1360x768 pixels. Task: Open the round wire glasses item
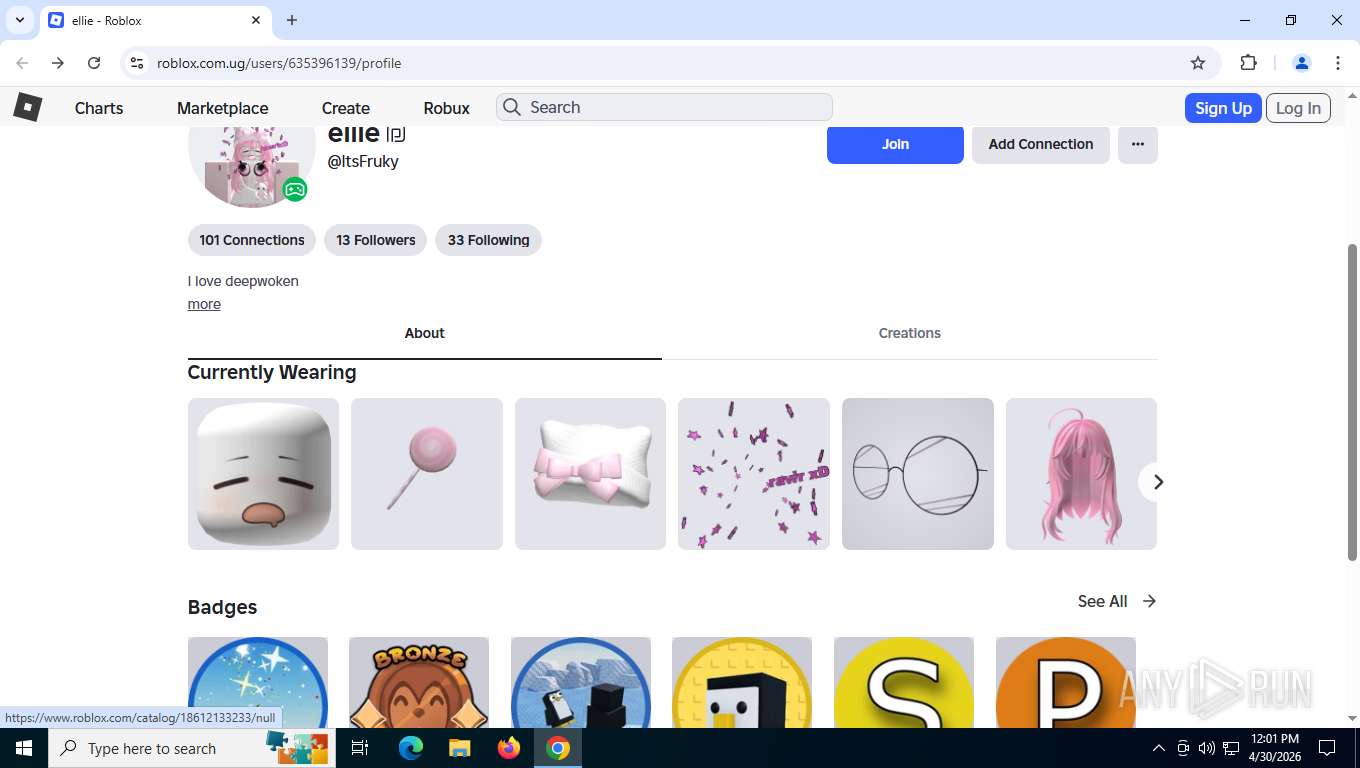918,474
